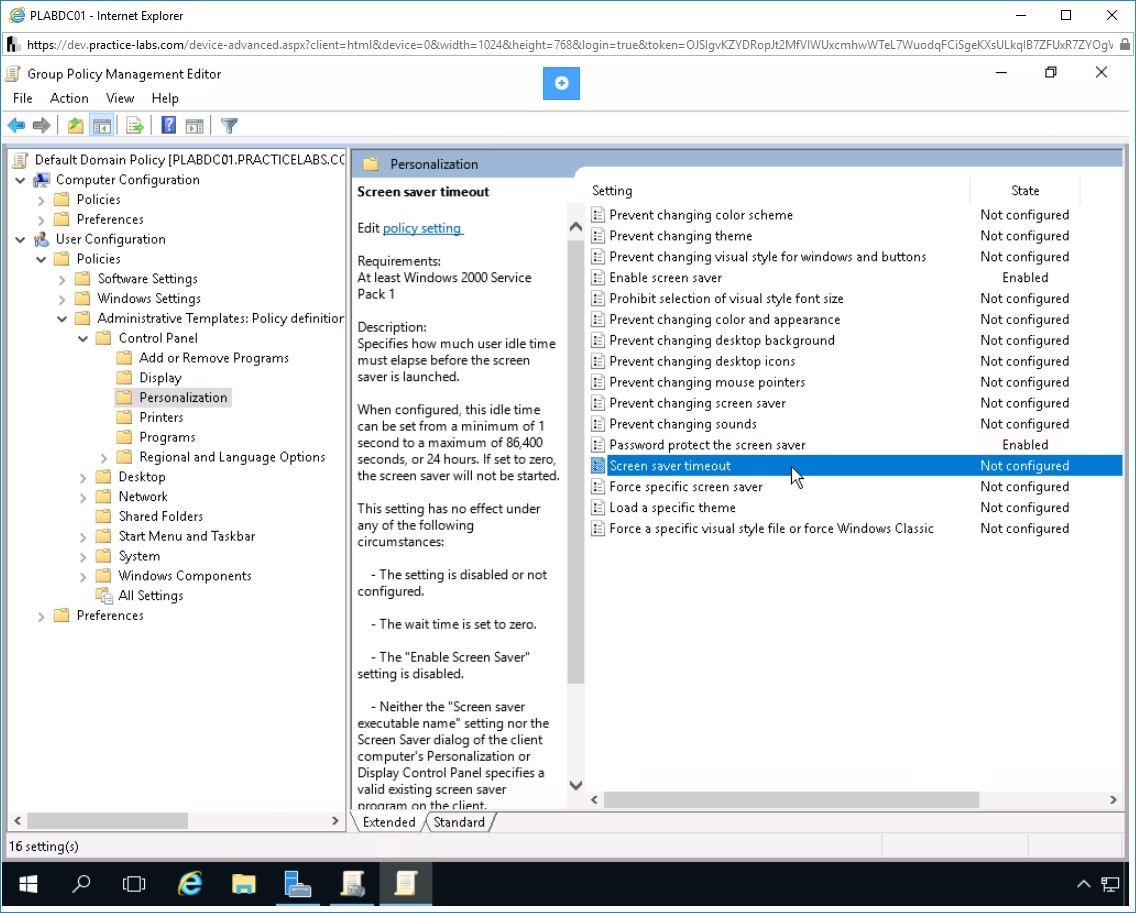Show hidden tray icons chevron
Viewport: 1136px width, 913px height.
(x=1083, y=884)
